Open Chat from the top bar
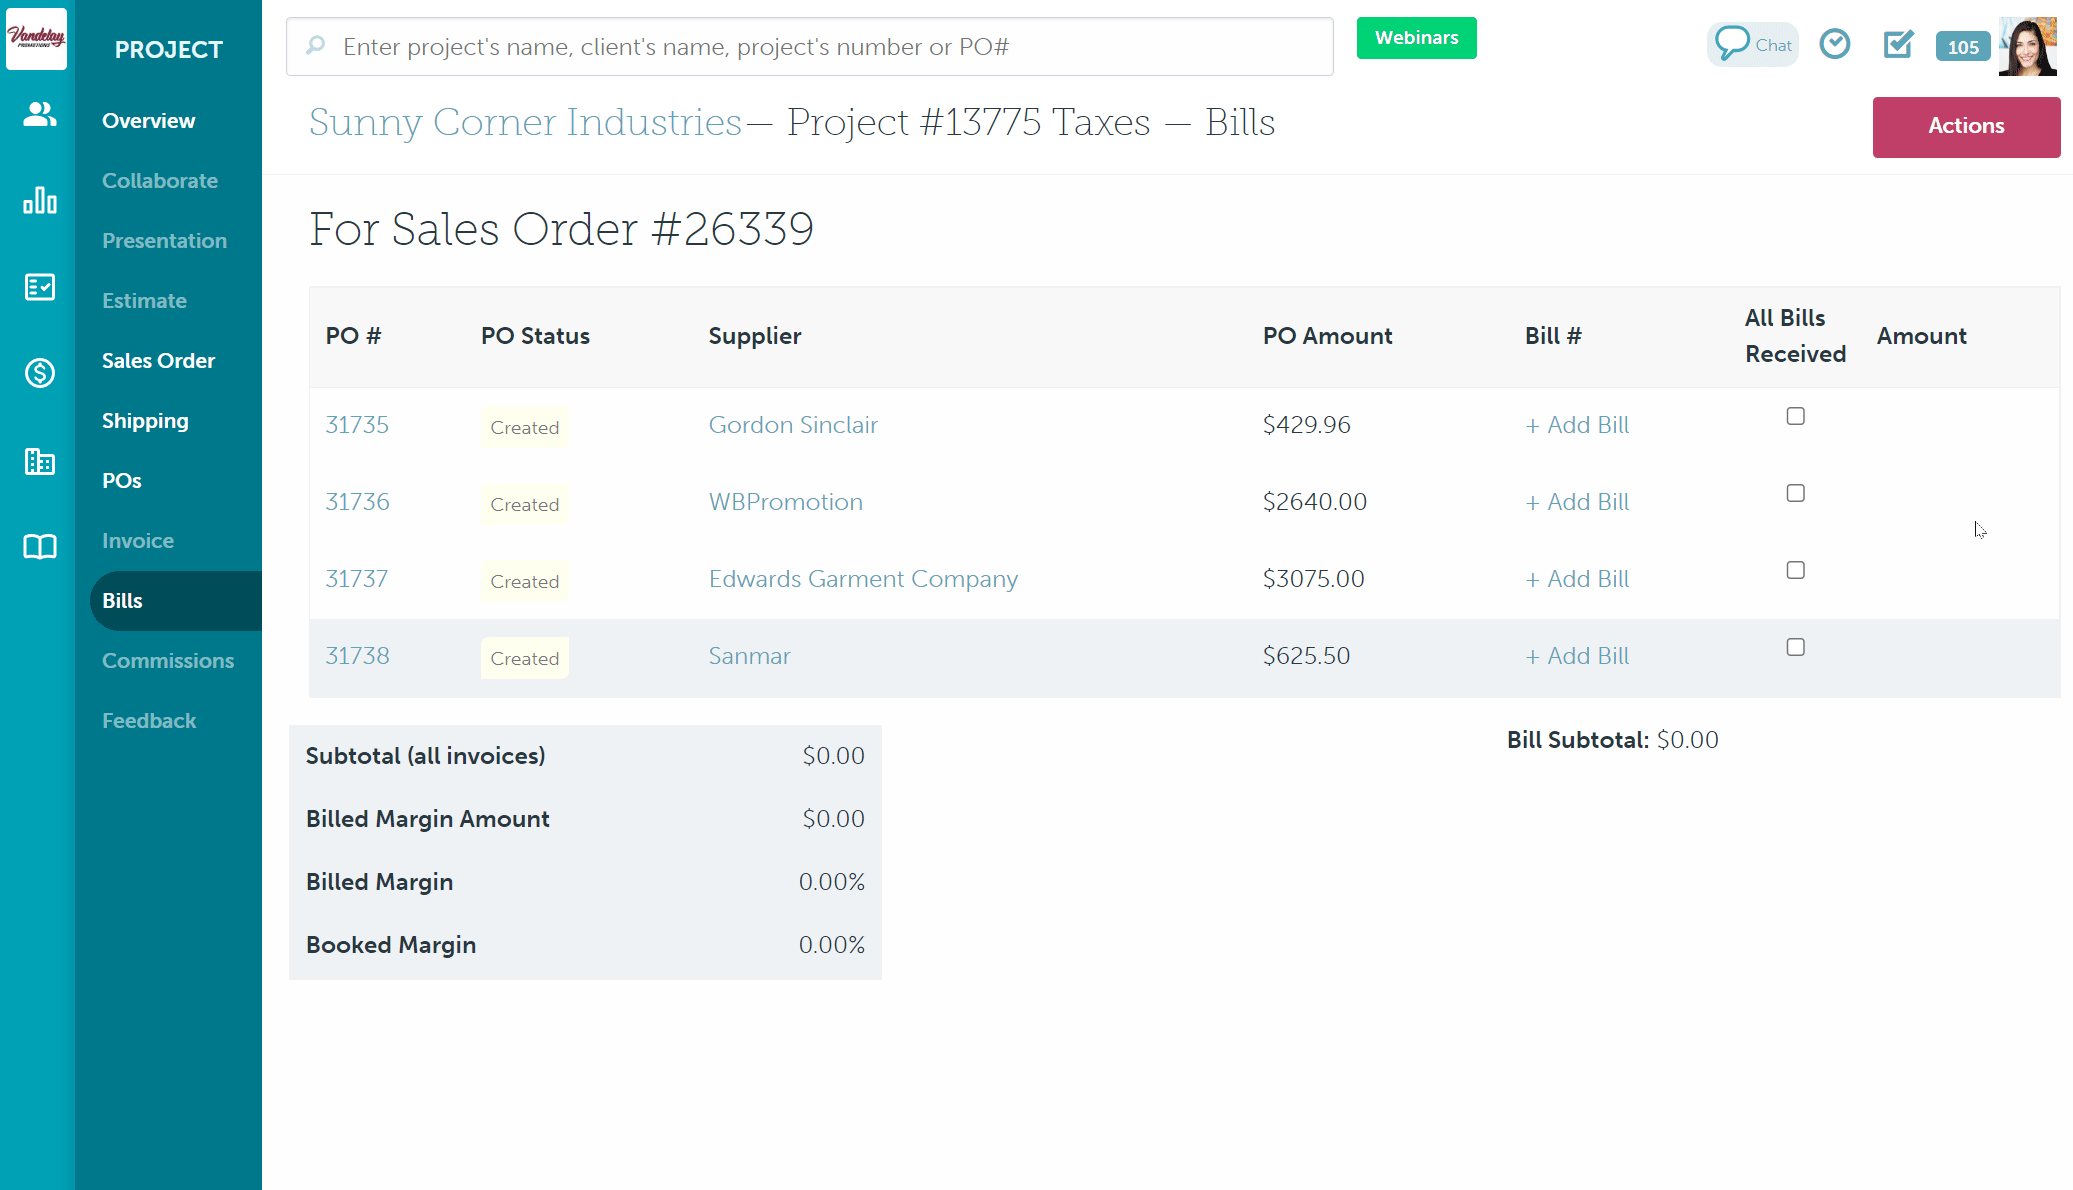The image size is (2073, 1190). pyautogui.click(x=1752, y=44)
